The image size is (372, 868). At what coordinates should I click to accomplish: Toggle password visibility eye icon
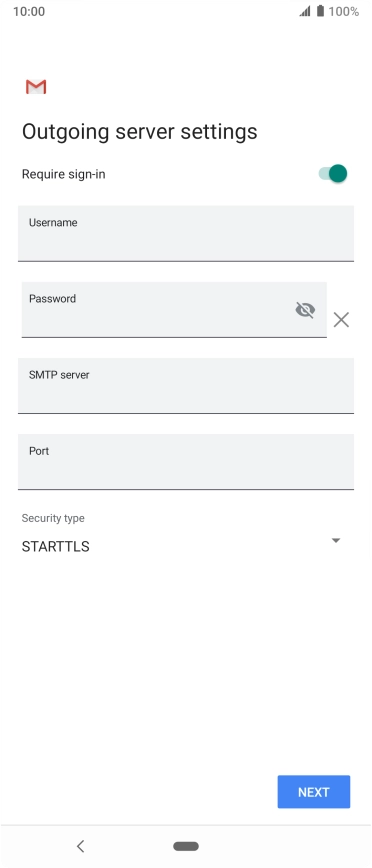[x=305, y=310]
